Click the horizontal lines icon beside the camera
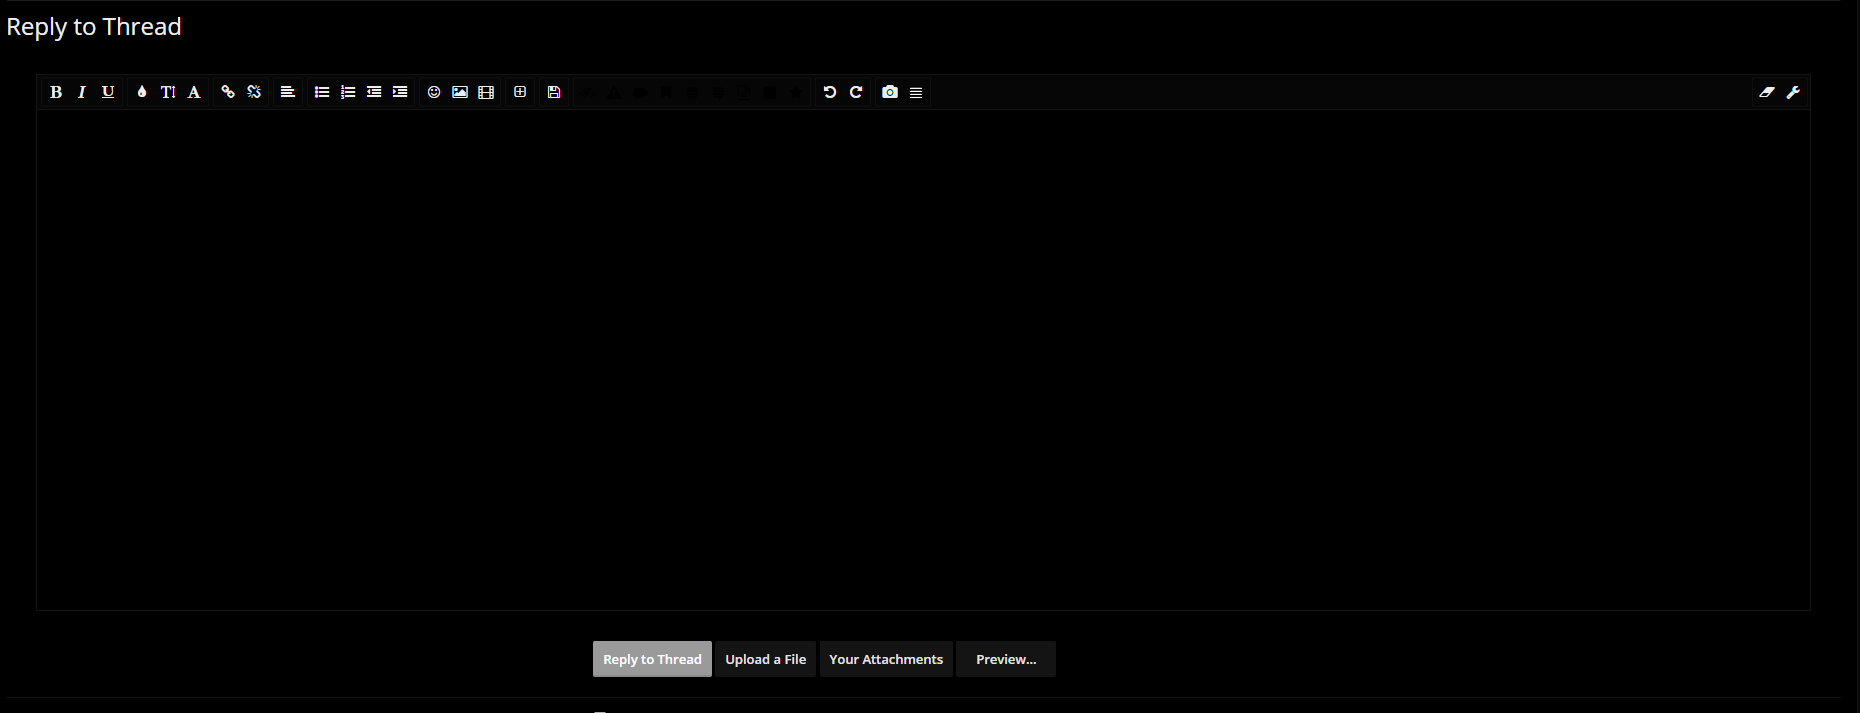This screenshot has height=713, width=1860. [x=916, y=92]
